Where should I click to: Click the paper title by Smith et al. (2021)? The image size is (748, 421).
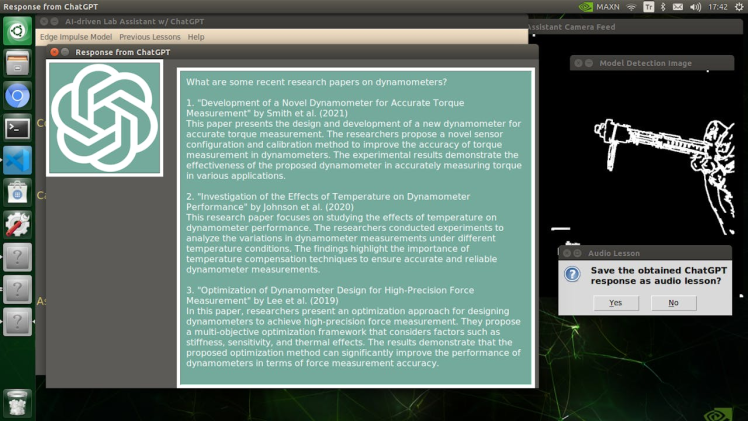(325, 108)
